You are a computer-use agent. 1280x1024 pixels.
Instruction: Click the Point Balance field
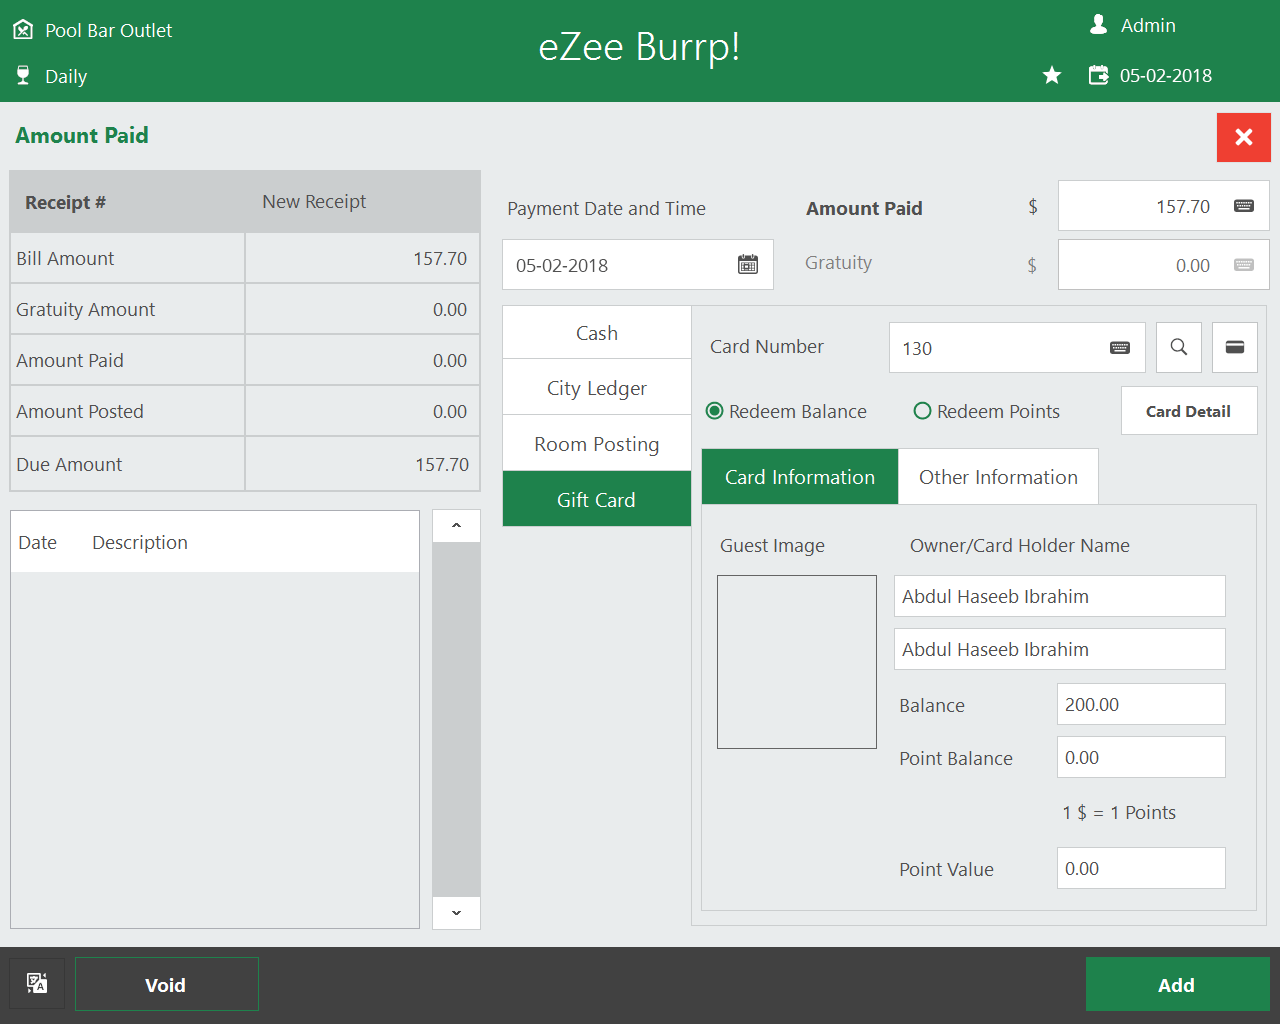click(x=1141, y=757)
